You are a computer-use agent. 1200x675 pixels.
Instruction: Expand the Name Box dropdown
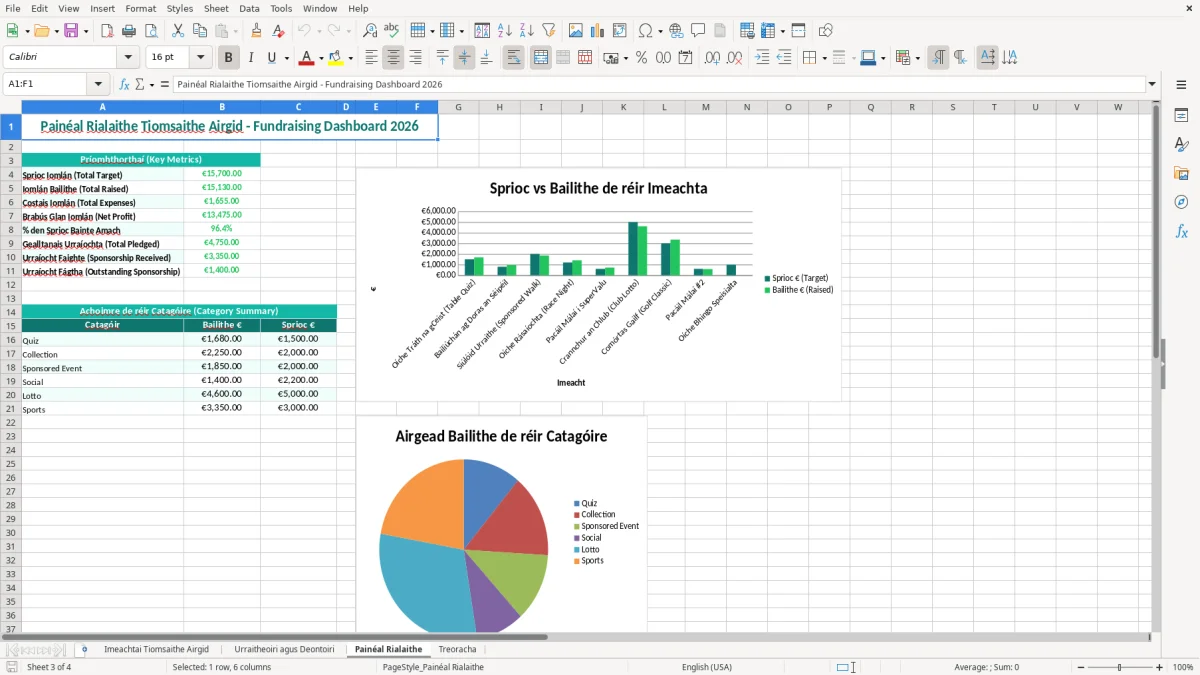(98, 84)
